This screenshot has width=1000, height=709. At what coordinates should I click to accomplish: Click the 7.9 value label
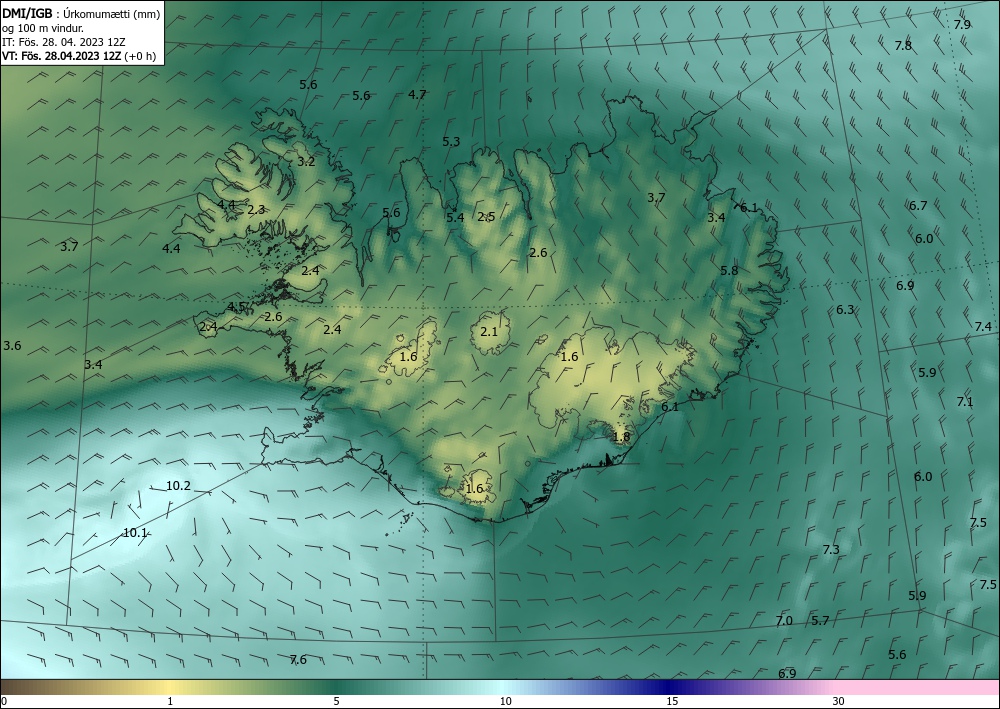tap(962, 25)
